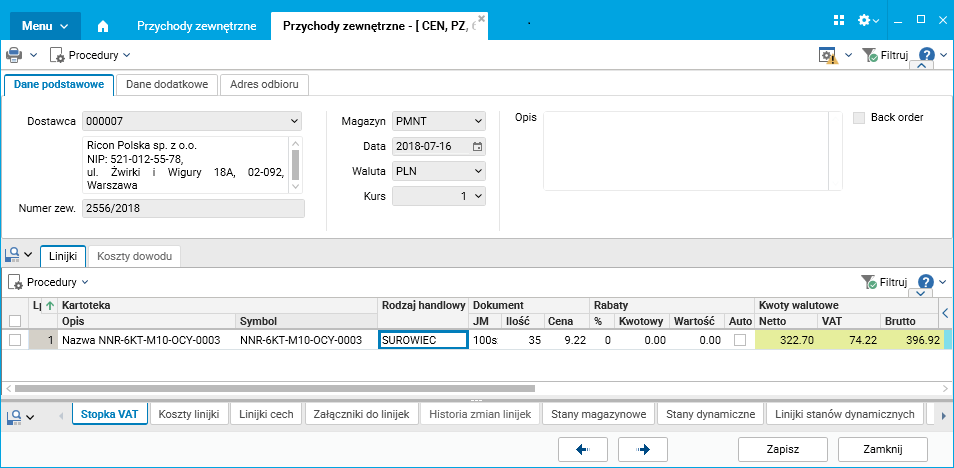The height and width of the screenshot is (468, 954).
Task: Click the Symbol cell NNR-6KT-M10-OCY-0003
Action: [307, 340]
